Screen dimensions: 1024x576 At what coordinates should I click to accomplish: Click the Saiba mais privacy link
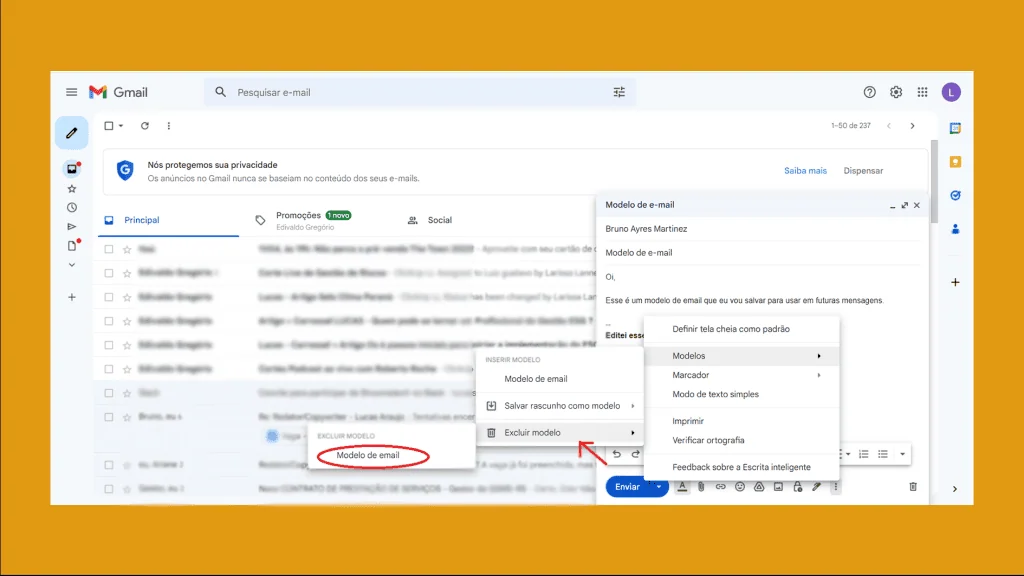tap(806, 170)
